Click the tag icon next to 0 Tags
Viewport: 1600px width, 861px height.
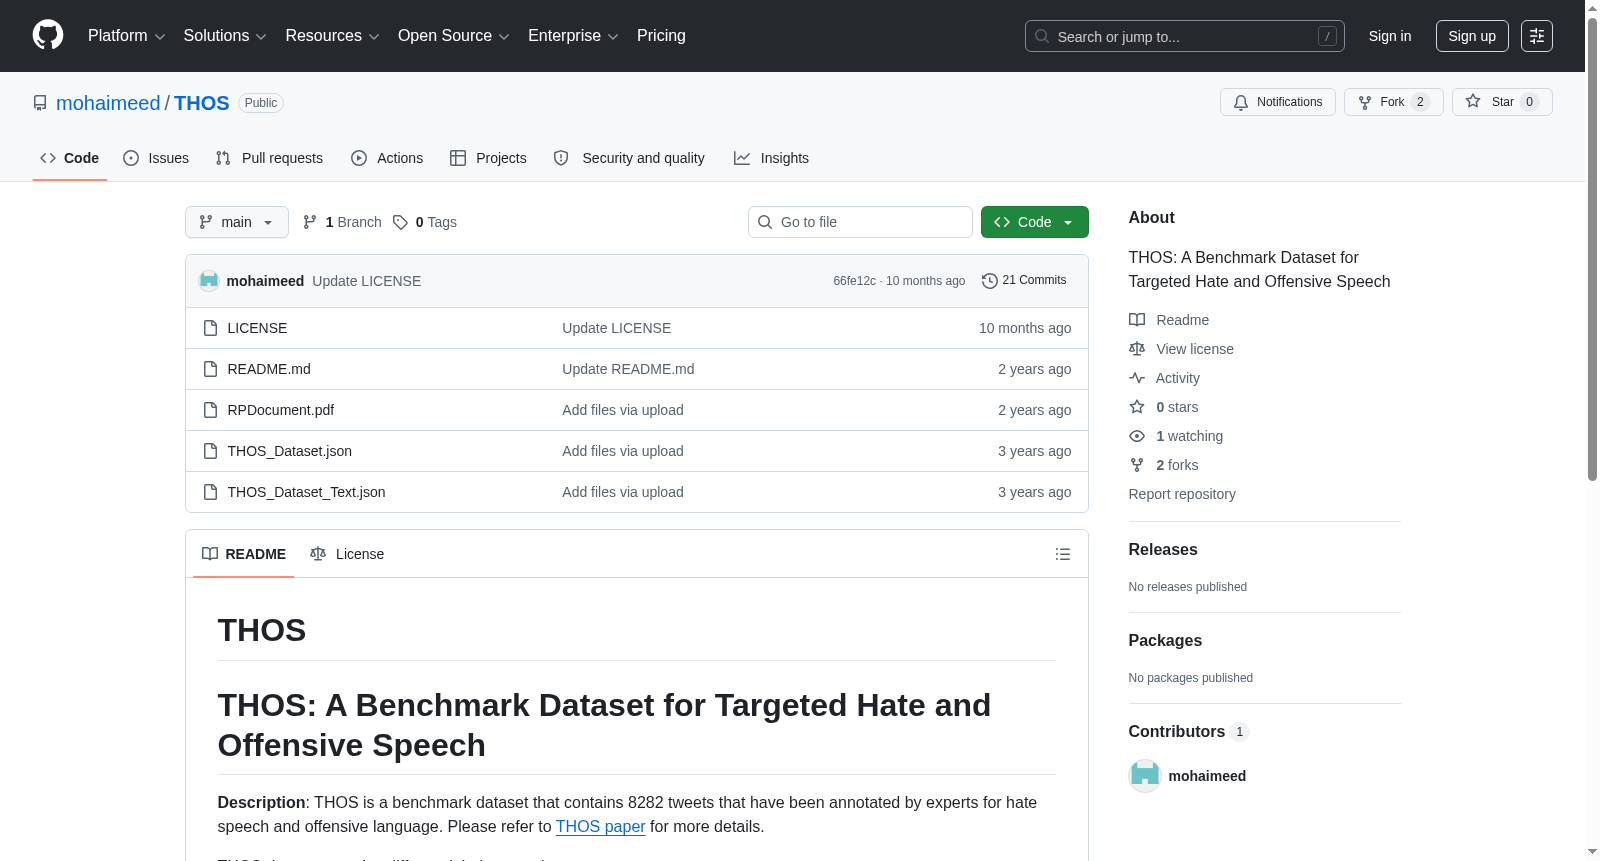[400, 222]
